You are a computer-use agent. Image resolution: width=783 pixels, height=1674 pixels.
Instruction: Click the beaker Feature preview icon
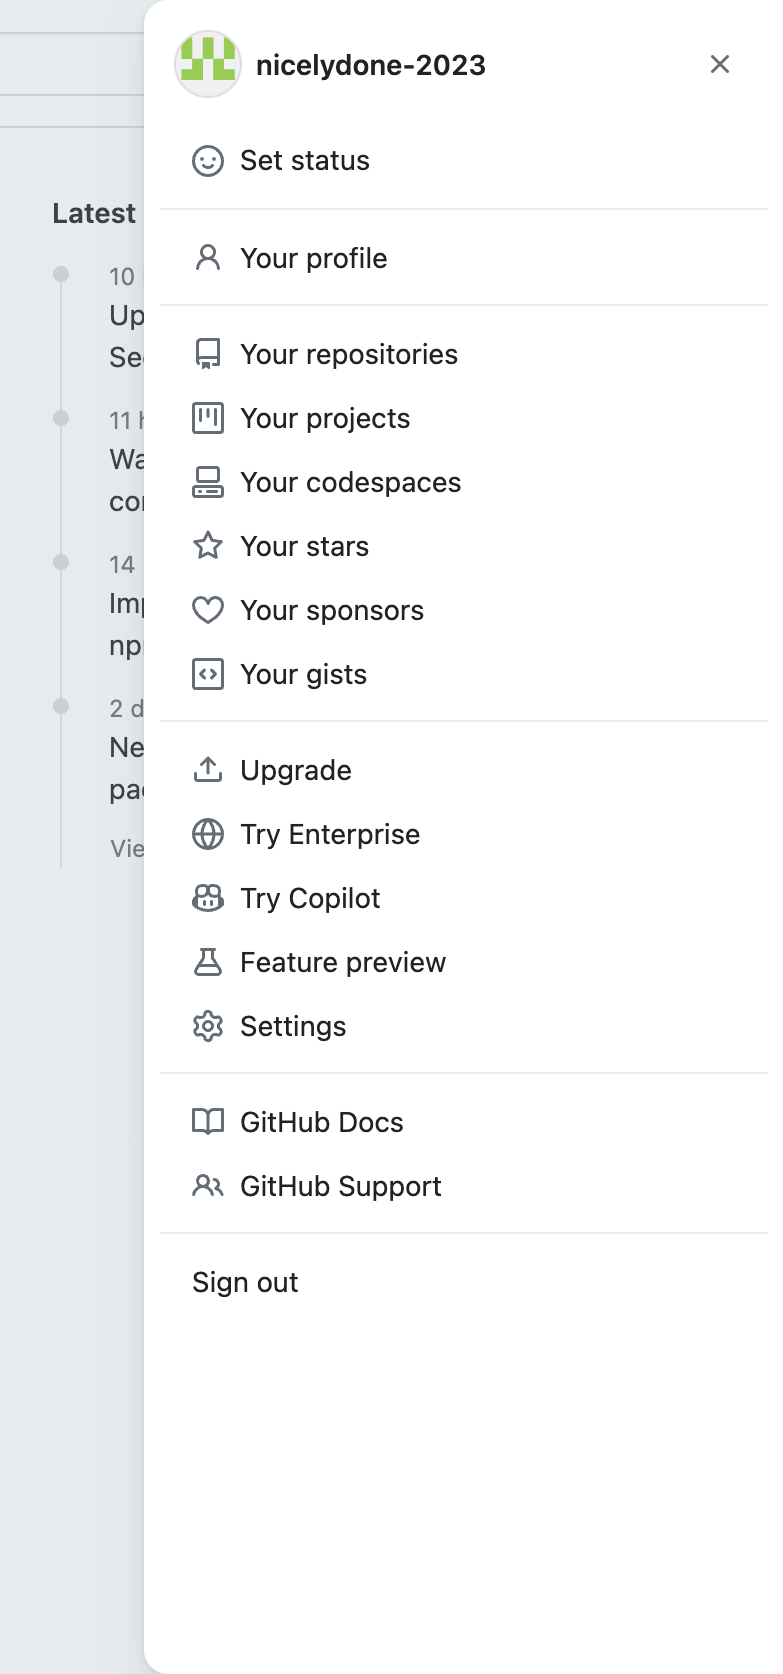[208, 962]
